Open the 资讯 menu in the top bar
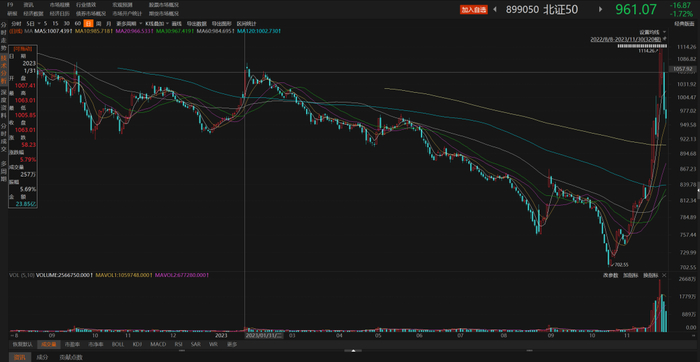 click(29, 5)
